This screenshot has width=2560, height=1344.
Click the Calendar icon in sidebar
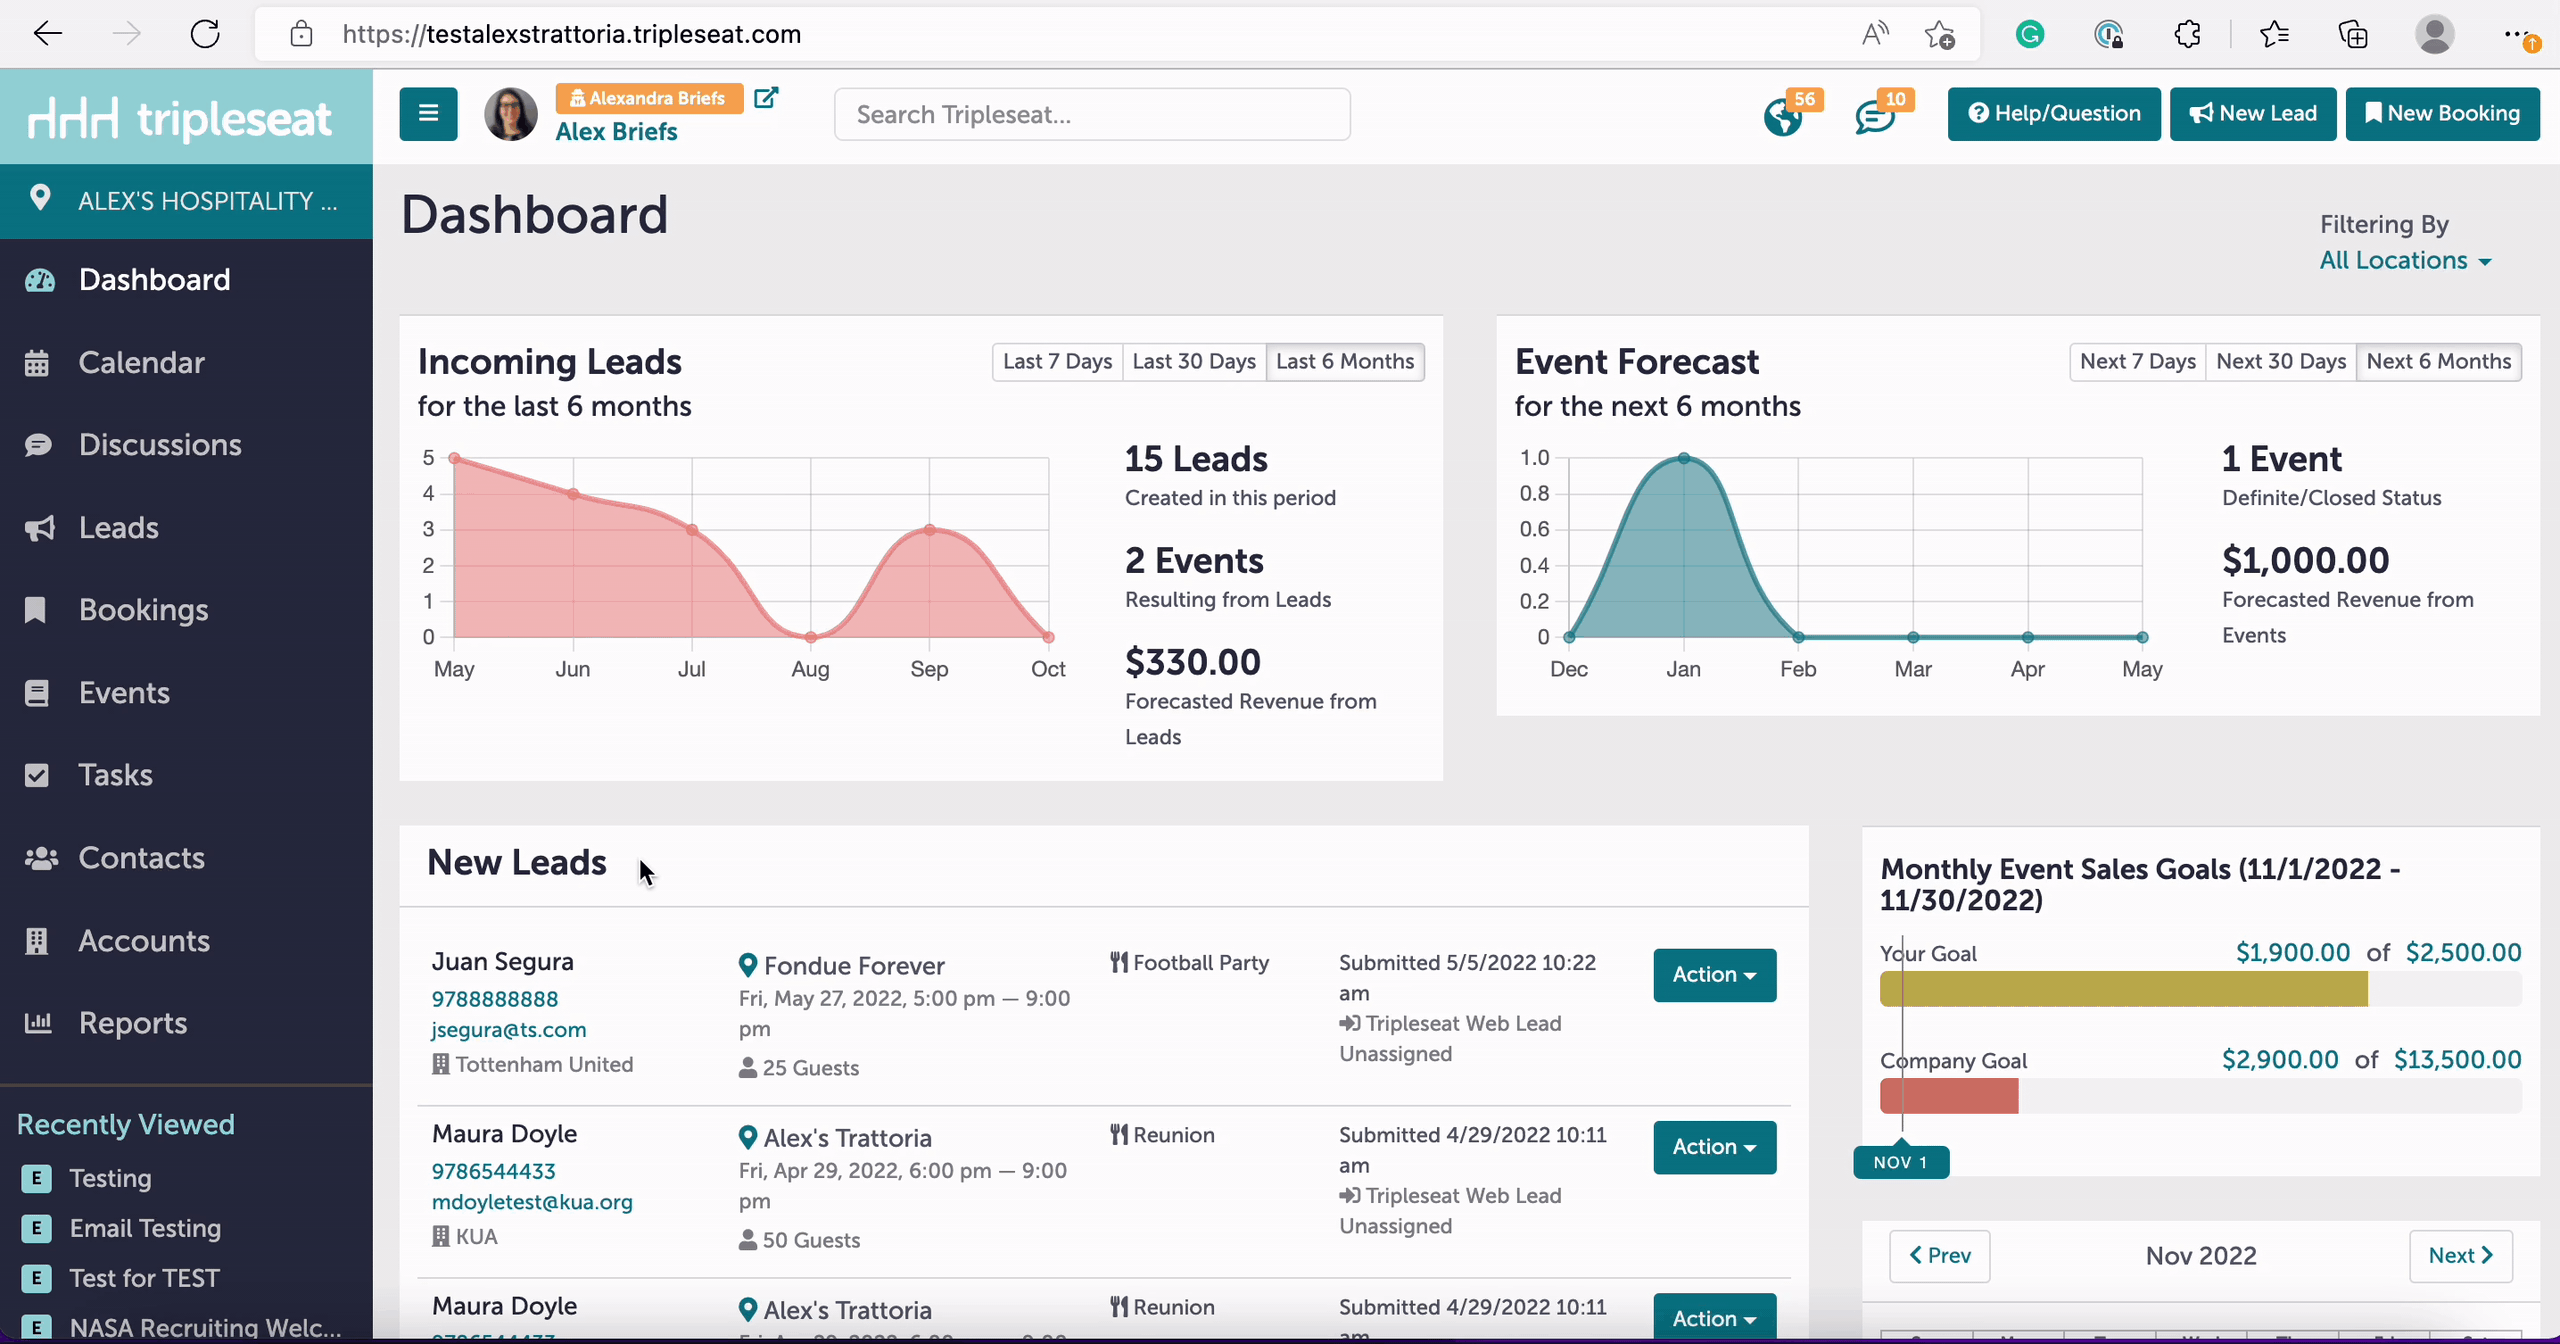coord(37,363)
